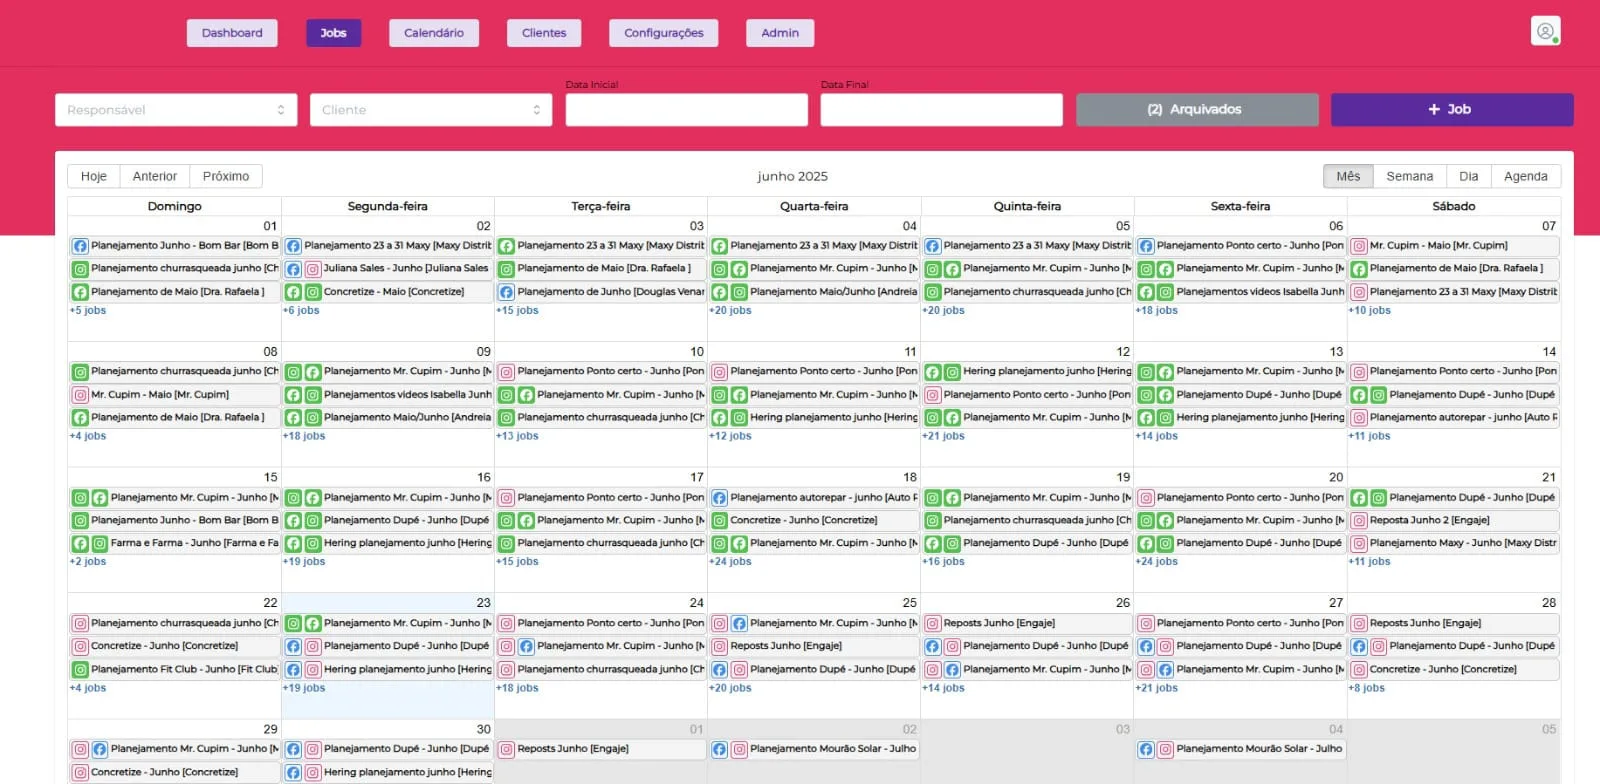Click Instagram icon on Reposts Junho, day 26
The height and width of the screenshot is (784, 1600).
pyautogui.click(x=933, y=624)
